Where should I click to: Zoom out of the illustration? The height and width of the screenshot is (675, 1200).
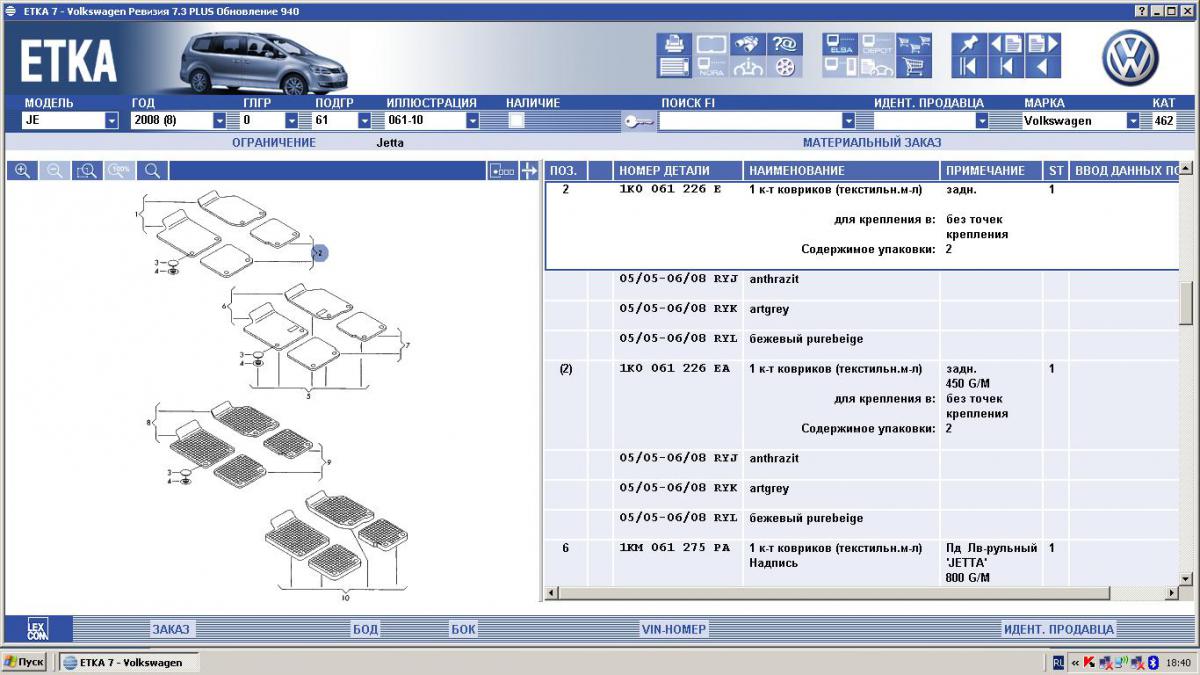pos(55,171)
